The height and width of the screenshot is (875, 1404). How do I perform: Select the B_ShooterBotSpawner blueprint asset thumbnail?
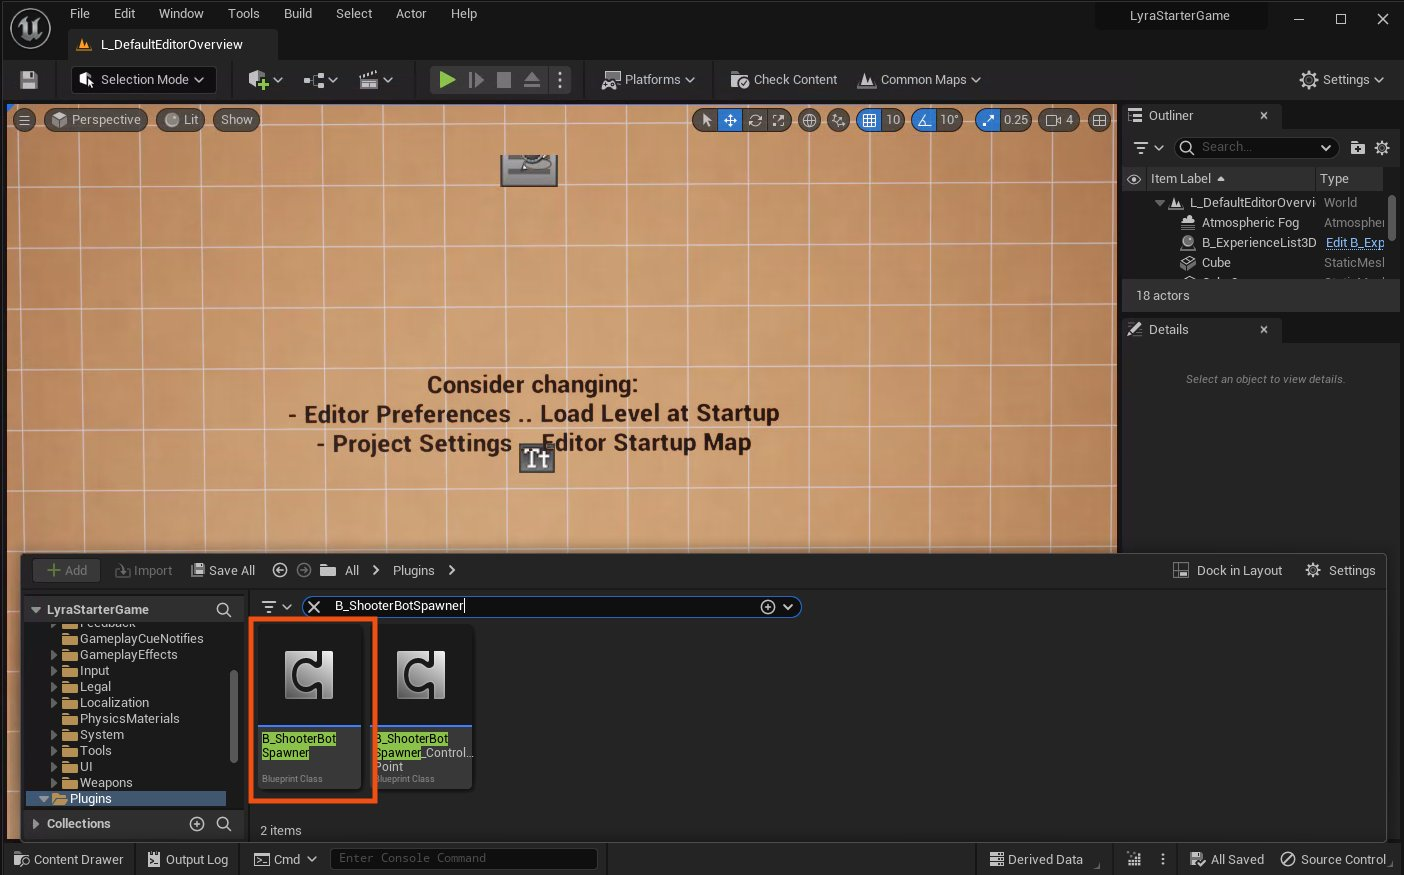click(309, 675)
